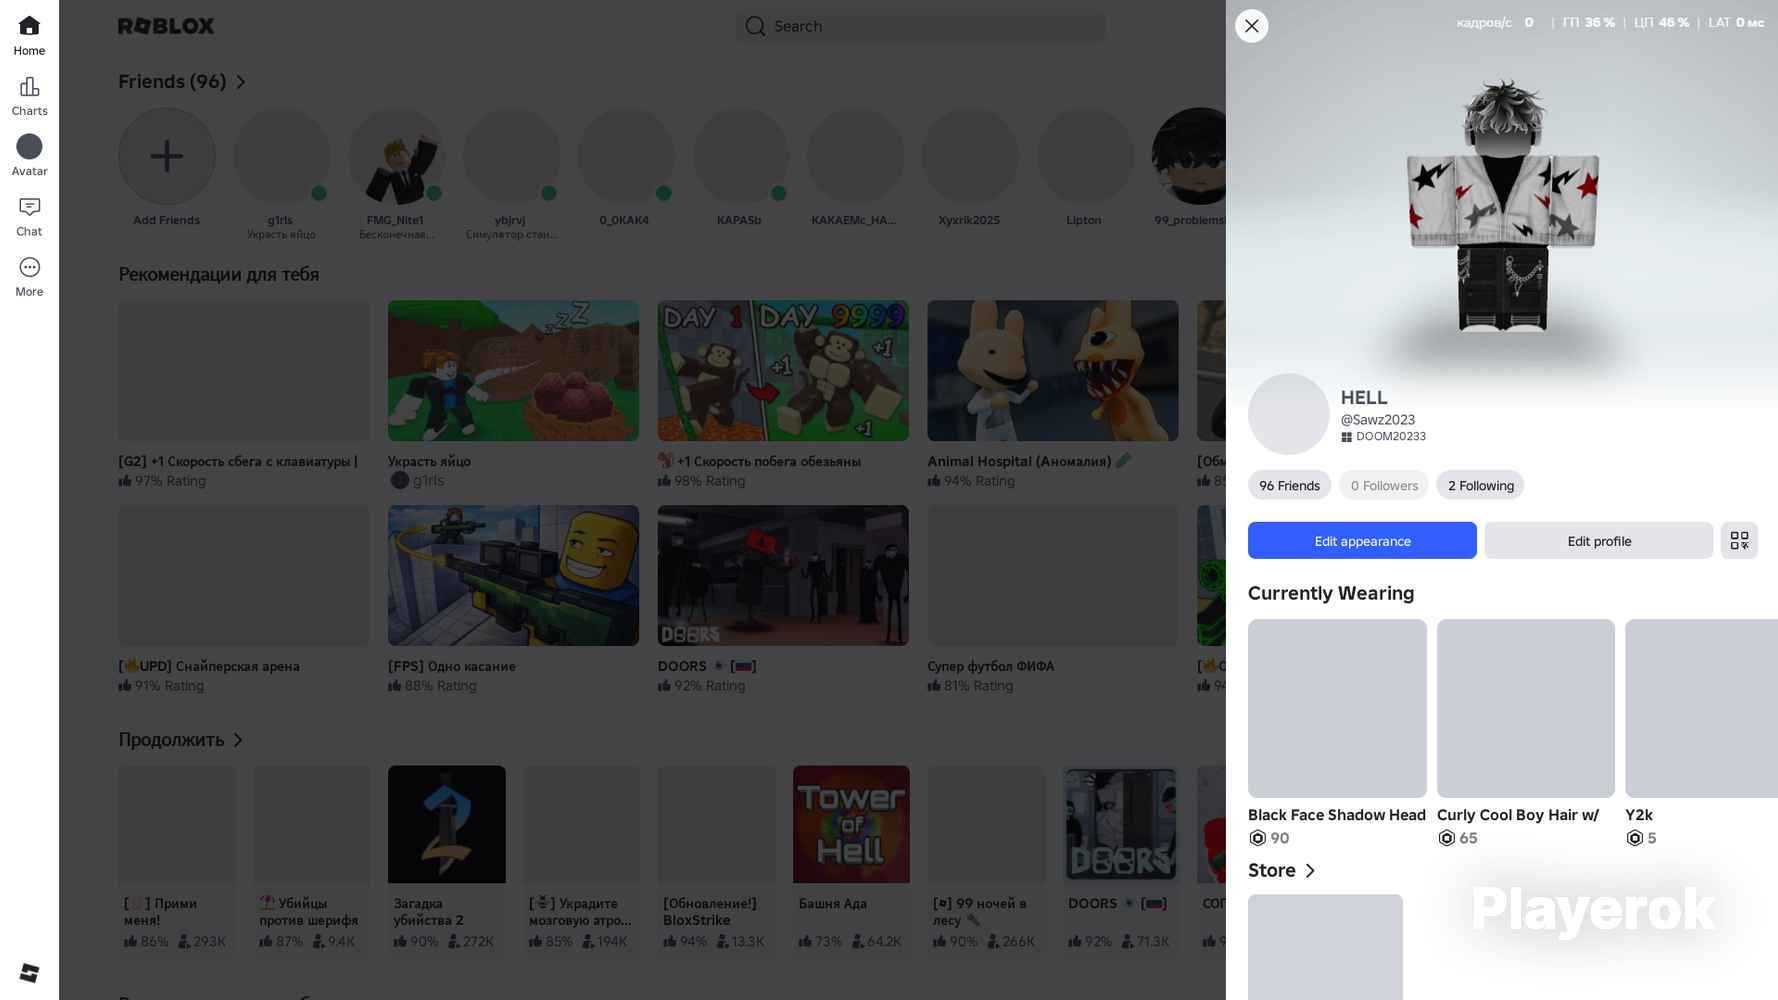
Task: Open the Продолжить heading link
Action: (171, 740)
